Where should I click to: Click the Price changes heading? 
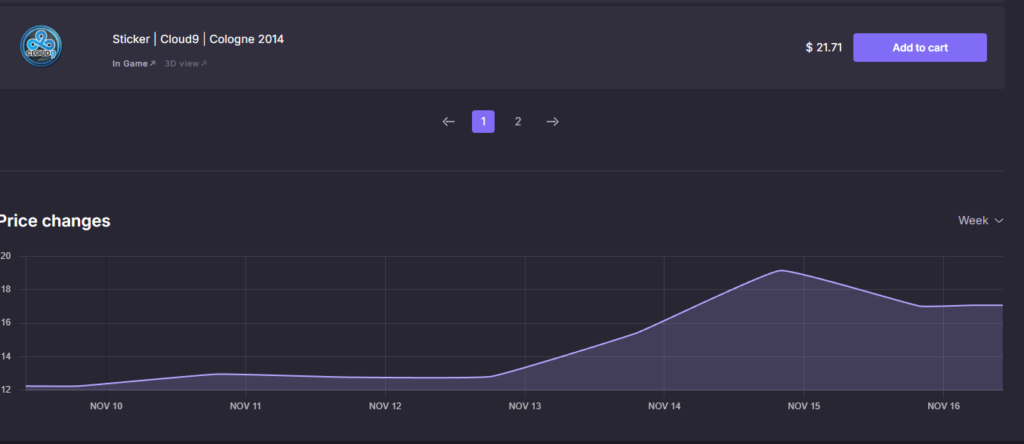click(55, 221)
